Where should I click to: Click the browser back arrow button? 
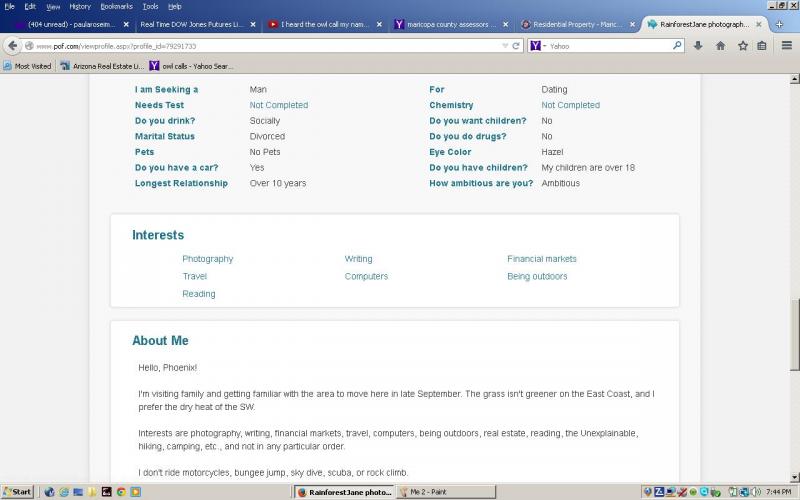(x=13, y=45)
